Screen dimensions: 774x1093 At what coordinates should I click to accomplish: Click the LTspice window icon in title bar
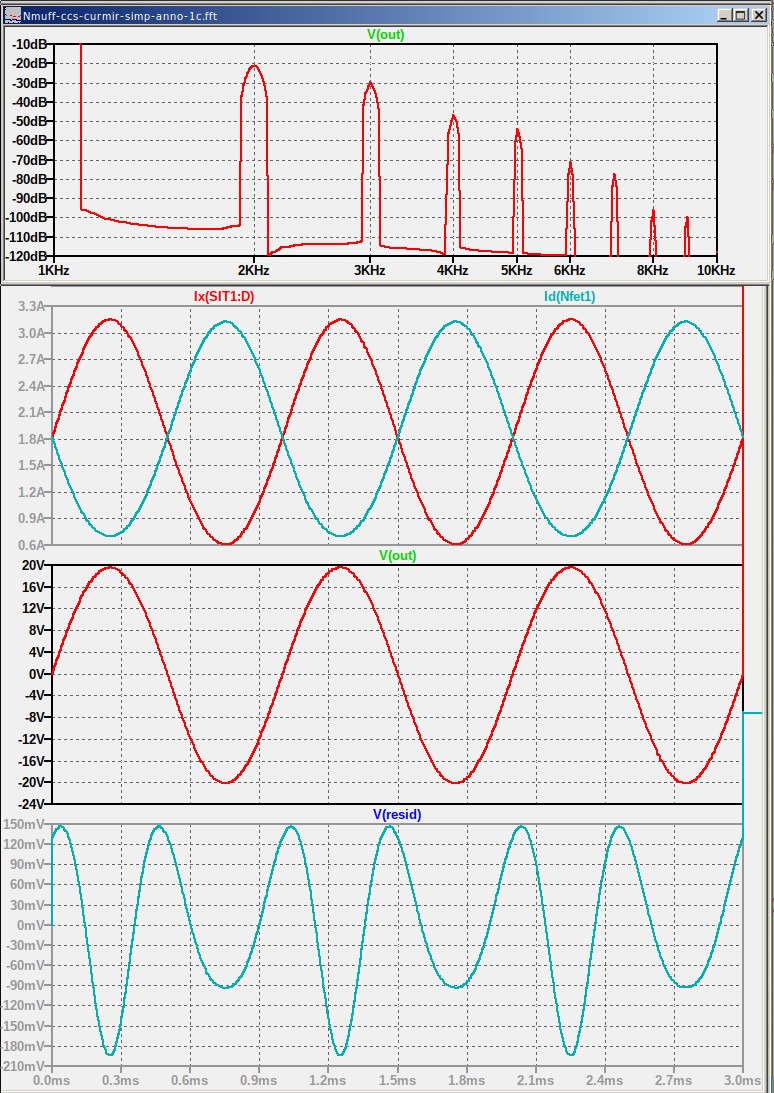[13, 15]
